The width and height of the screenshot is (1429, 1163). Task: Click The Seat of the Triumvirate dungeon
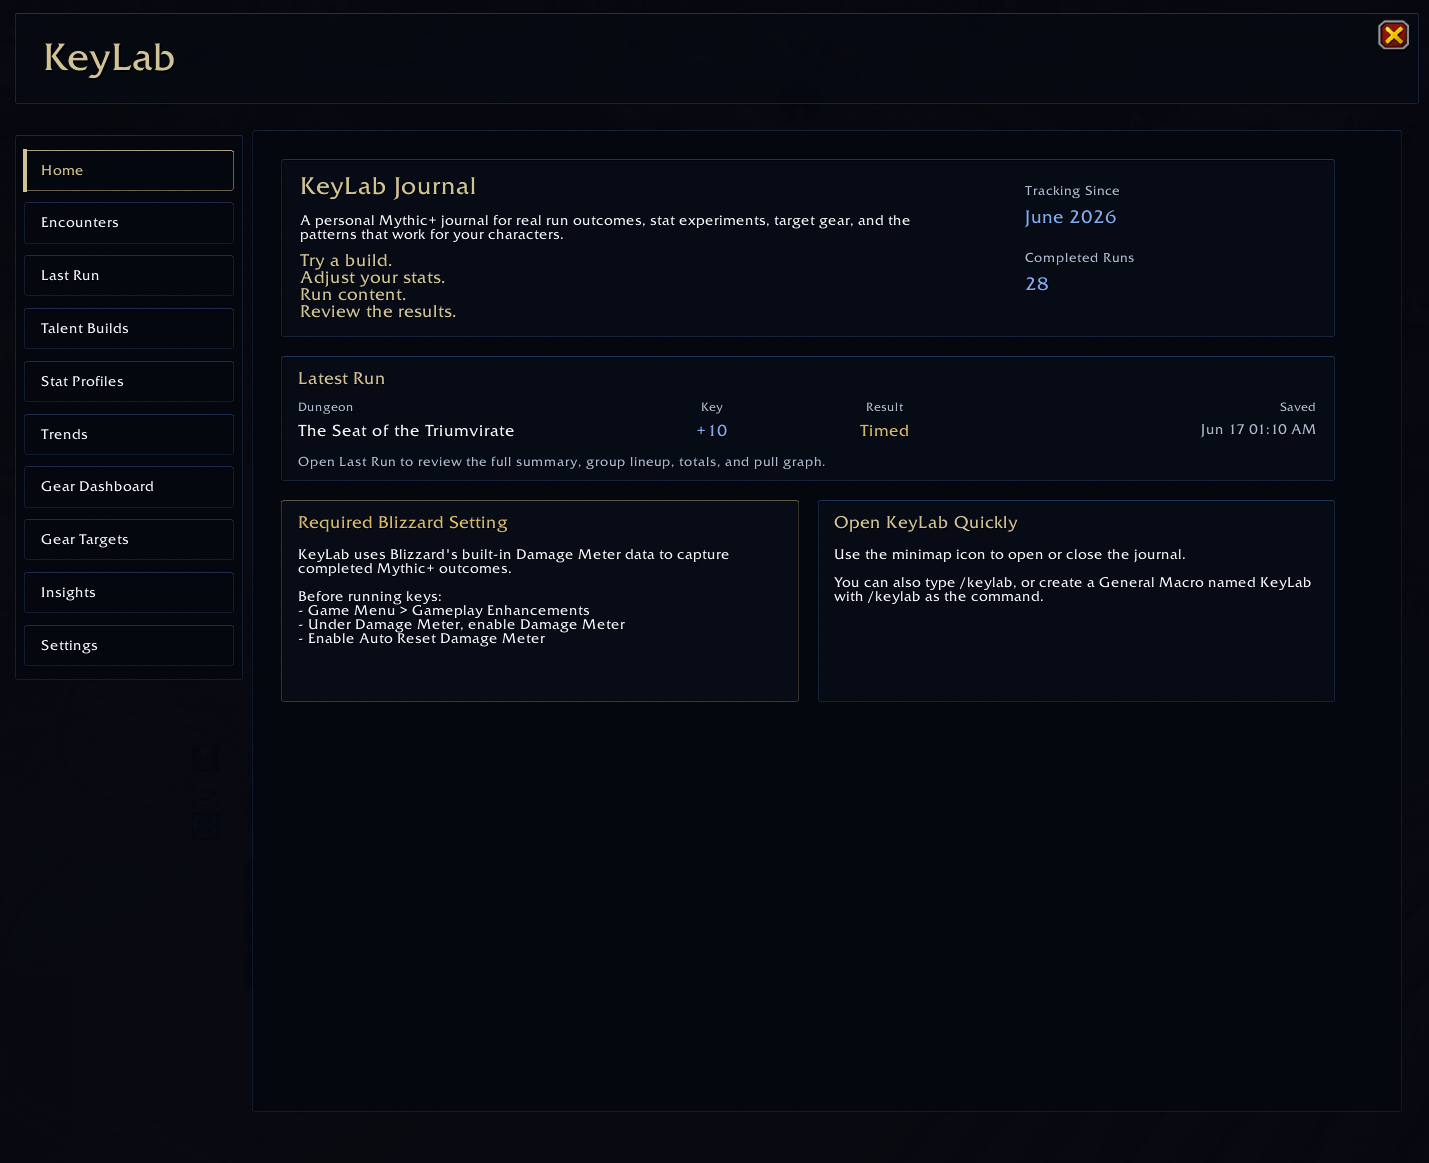pyautogui.click(x=406, y=431)
